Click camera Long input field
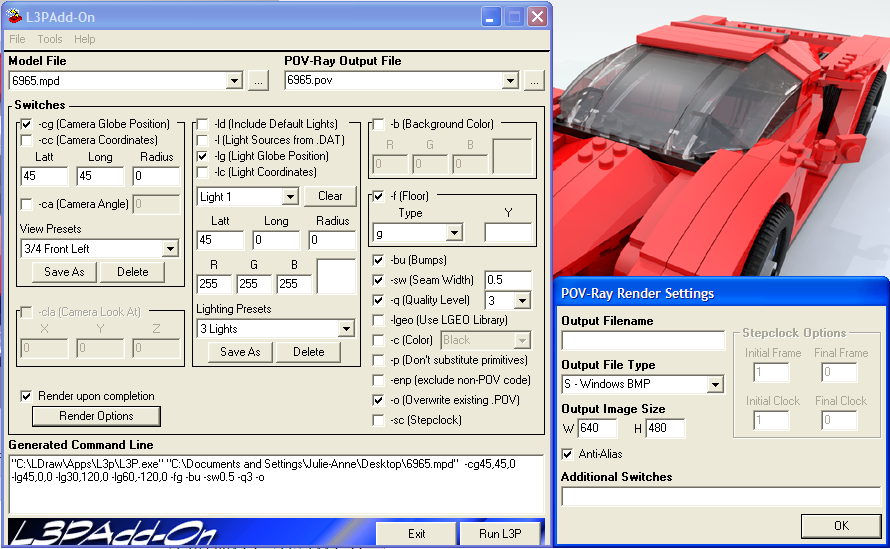 pyautogui.click(x=100, y=177)
